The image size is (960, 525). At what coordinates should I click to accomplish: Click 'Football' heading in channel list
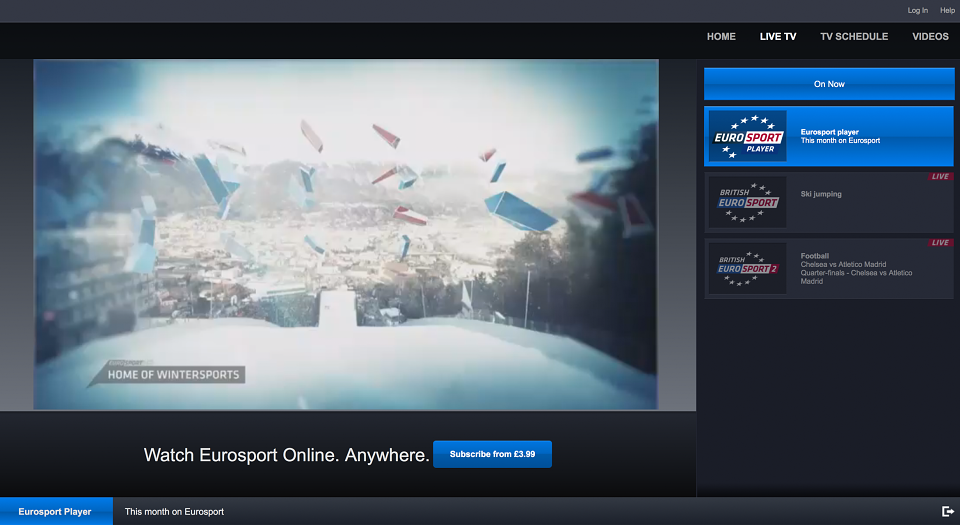(814, 256)
